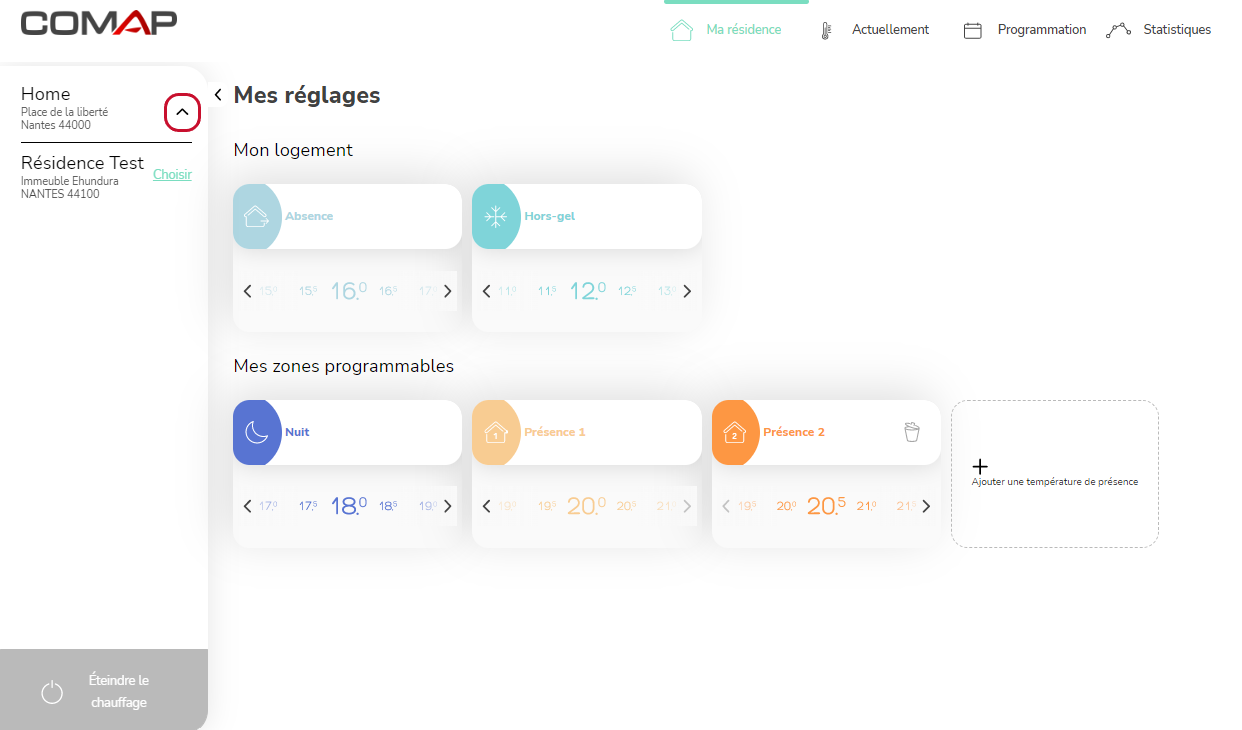This screenshot has height=730, width=1242.
Task: Click the current 16.0 Absence temperature
Action: (x=348, y=291)
